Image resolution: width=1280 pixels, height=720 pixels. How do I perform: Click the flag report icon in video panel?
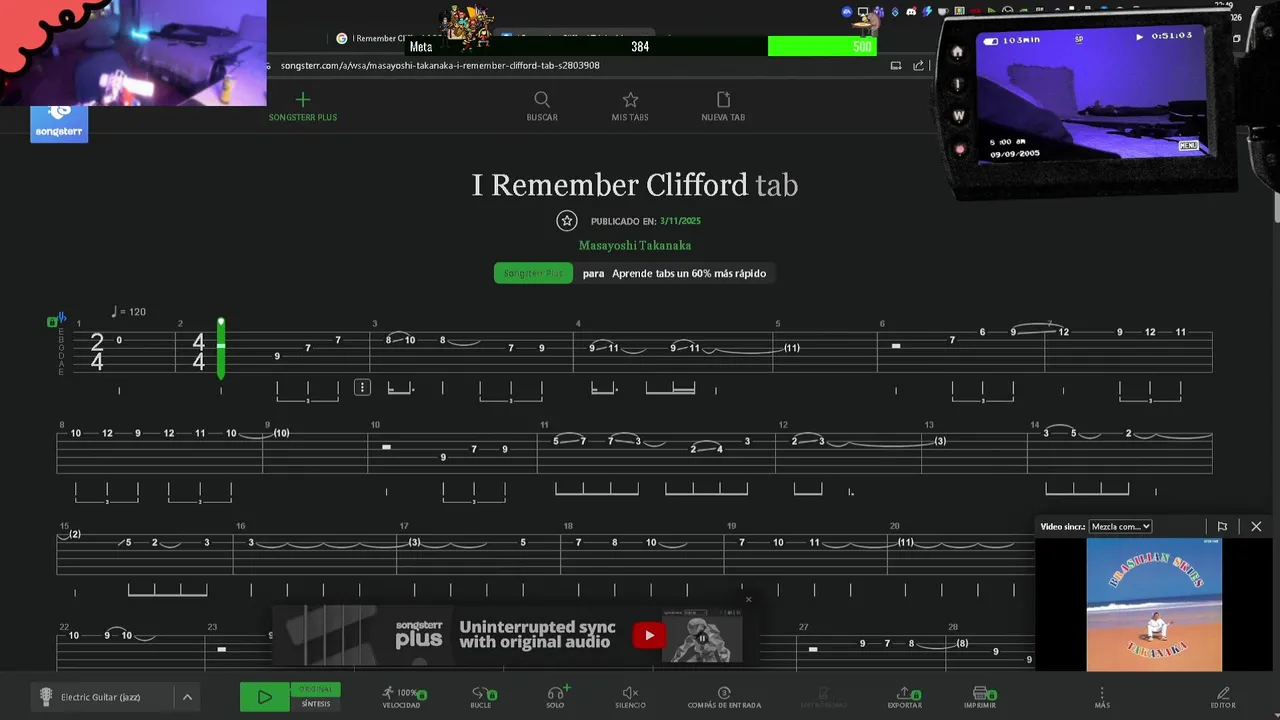1222,526
